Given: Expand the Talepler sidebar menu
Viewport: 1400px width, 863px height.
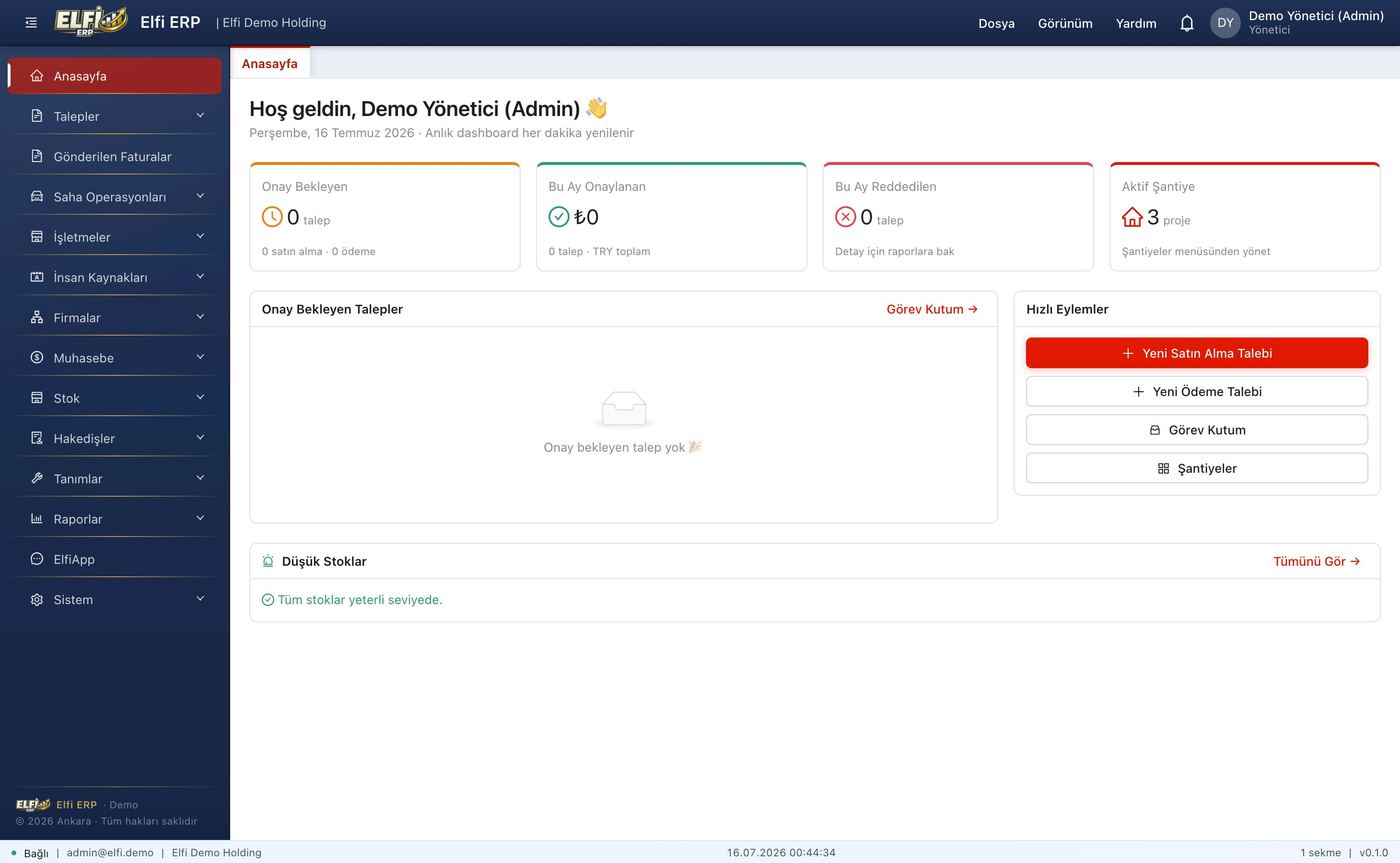Looking at the screenshot, I should (x=115, y=116).
